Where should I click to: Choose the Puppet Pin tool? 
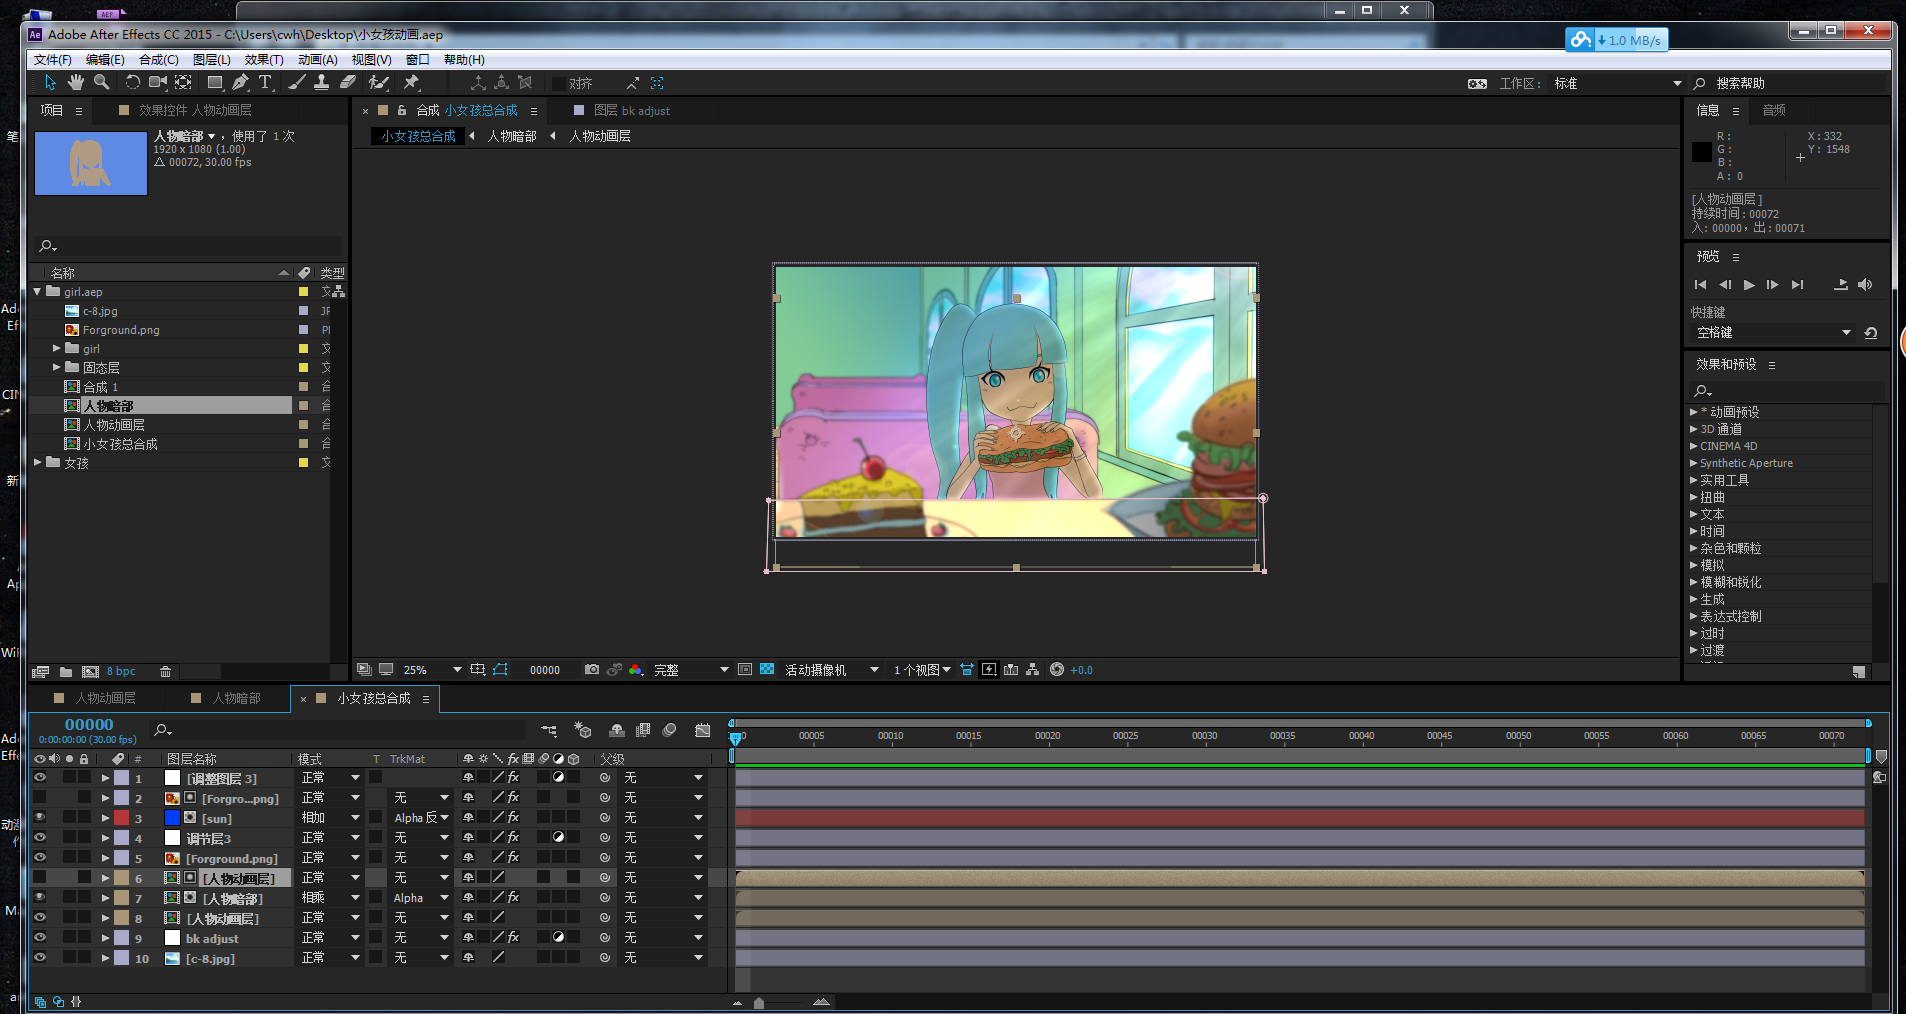click(x=411, y=83)
